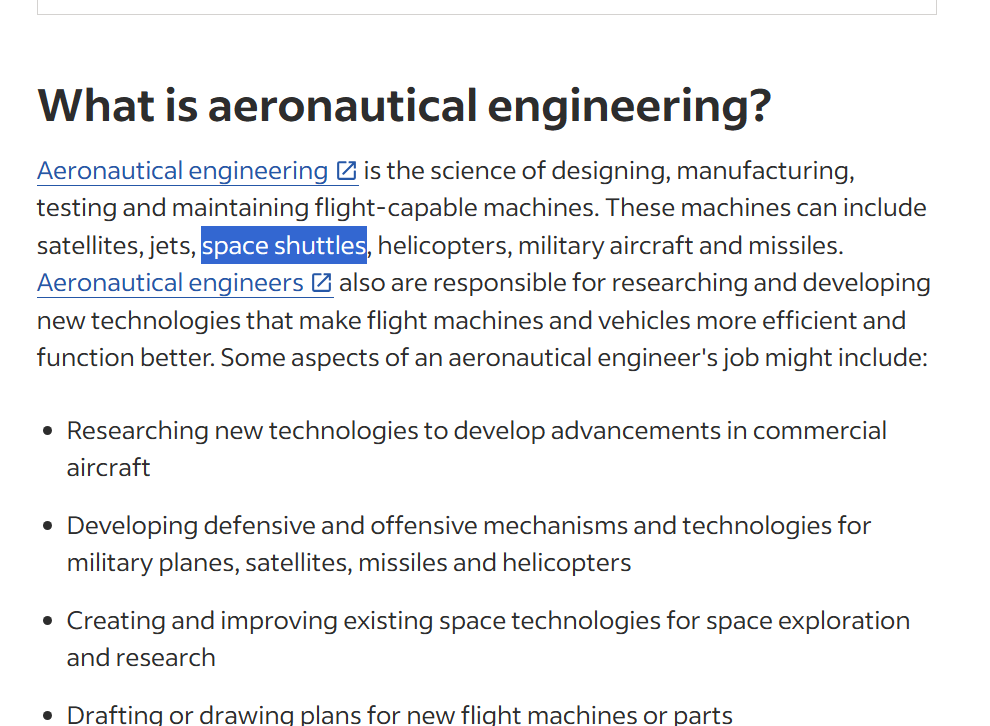Click the bullet dot before 'Drafting or drawing'
The height and width of the screenshot is (726, 990).
point(47,716)
